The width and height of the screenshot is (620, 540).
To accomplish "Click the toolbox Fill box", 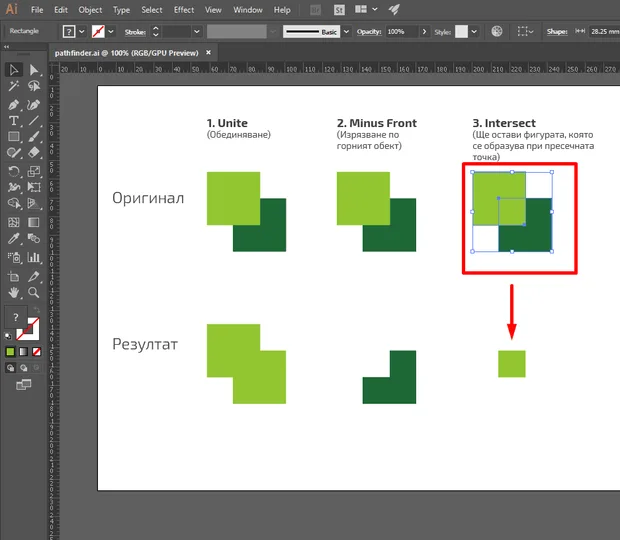I will 15,317.
